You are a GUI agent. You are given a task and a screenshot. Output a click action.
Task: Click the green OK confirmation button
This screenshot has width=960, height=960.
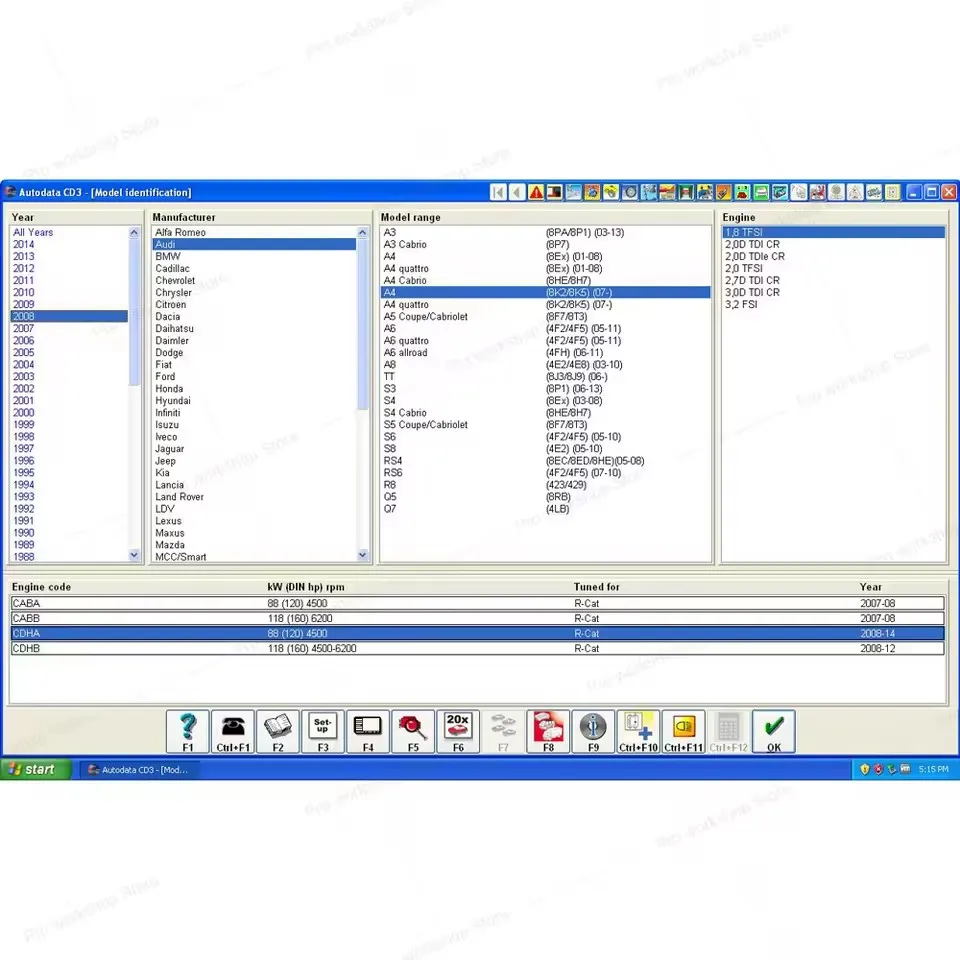coord(772,730)
